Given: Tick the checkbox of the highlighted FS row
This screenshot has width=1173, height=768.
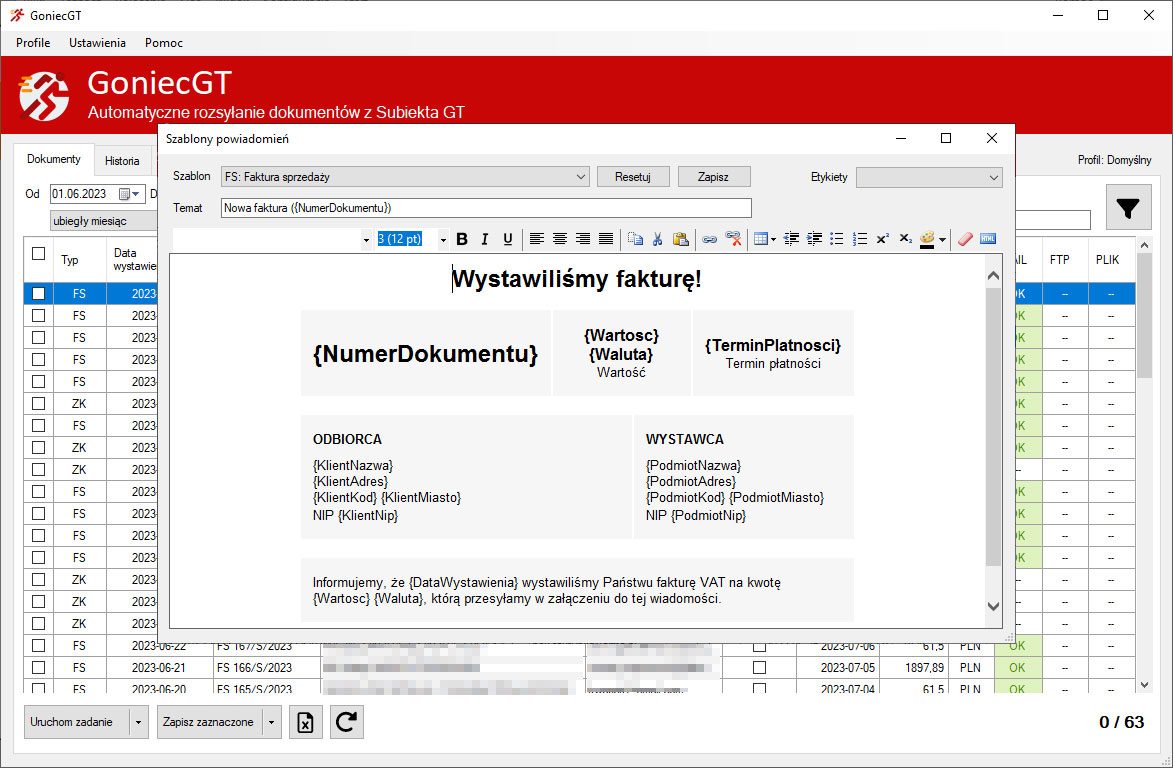Looking at the screenshot, I should [x=39, y=294].
